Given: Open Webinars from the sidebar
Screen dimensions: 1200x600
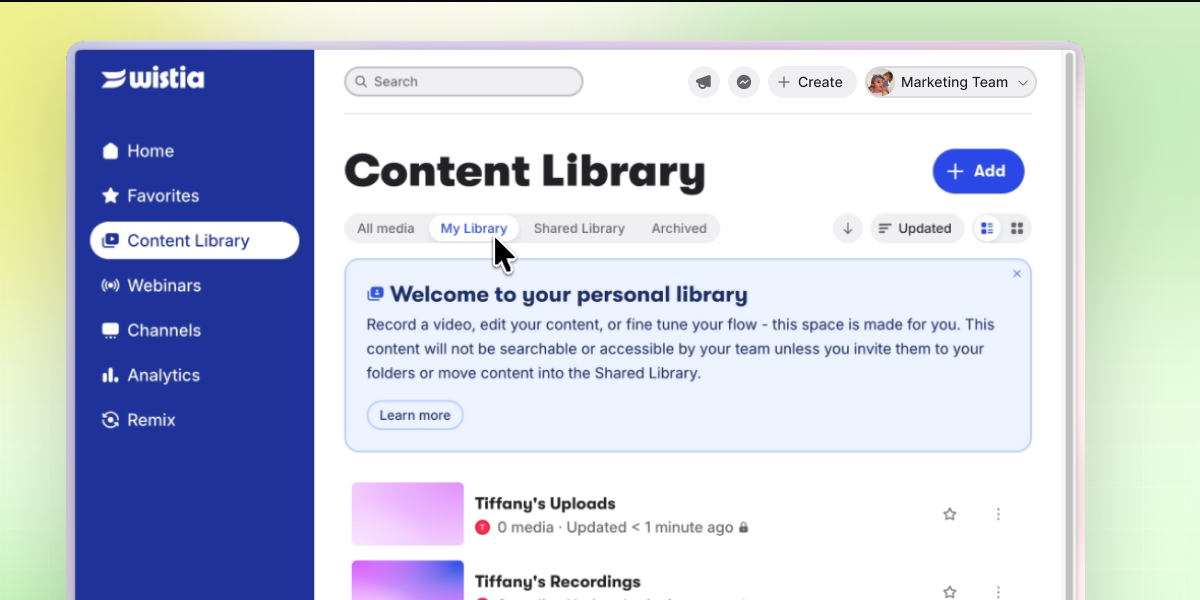Looking at the screenshot, I should 163,285.
